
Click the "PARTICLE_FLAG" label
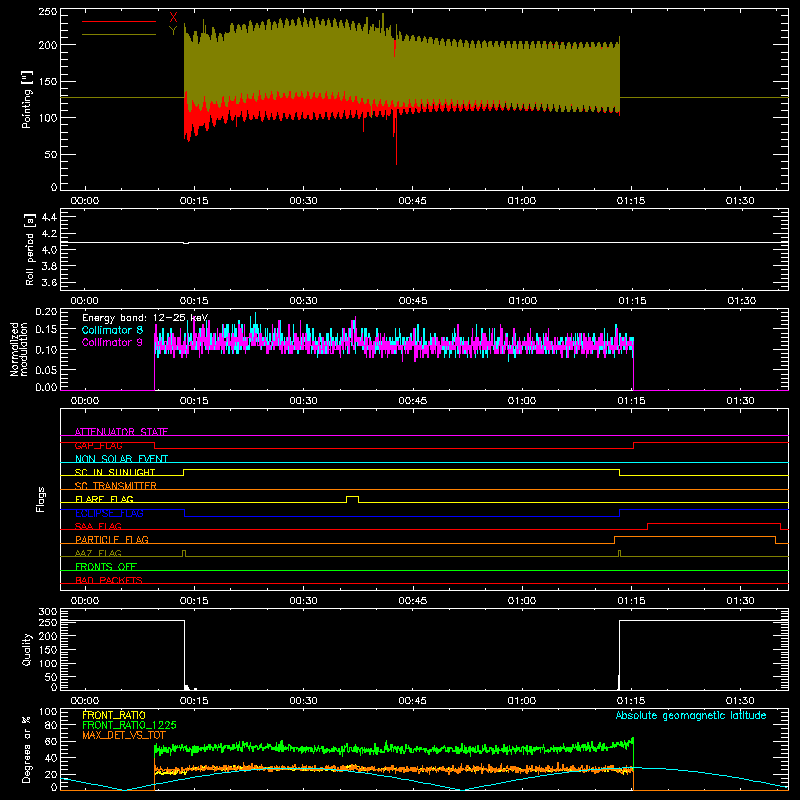point(112,539)
